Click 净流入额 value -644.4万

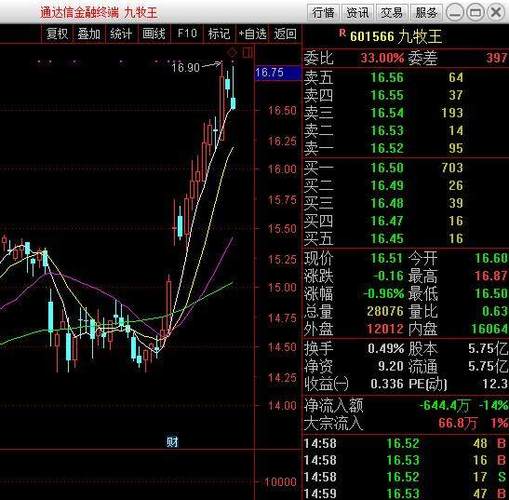click(x=444, y=406)
